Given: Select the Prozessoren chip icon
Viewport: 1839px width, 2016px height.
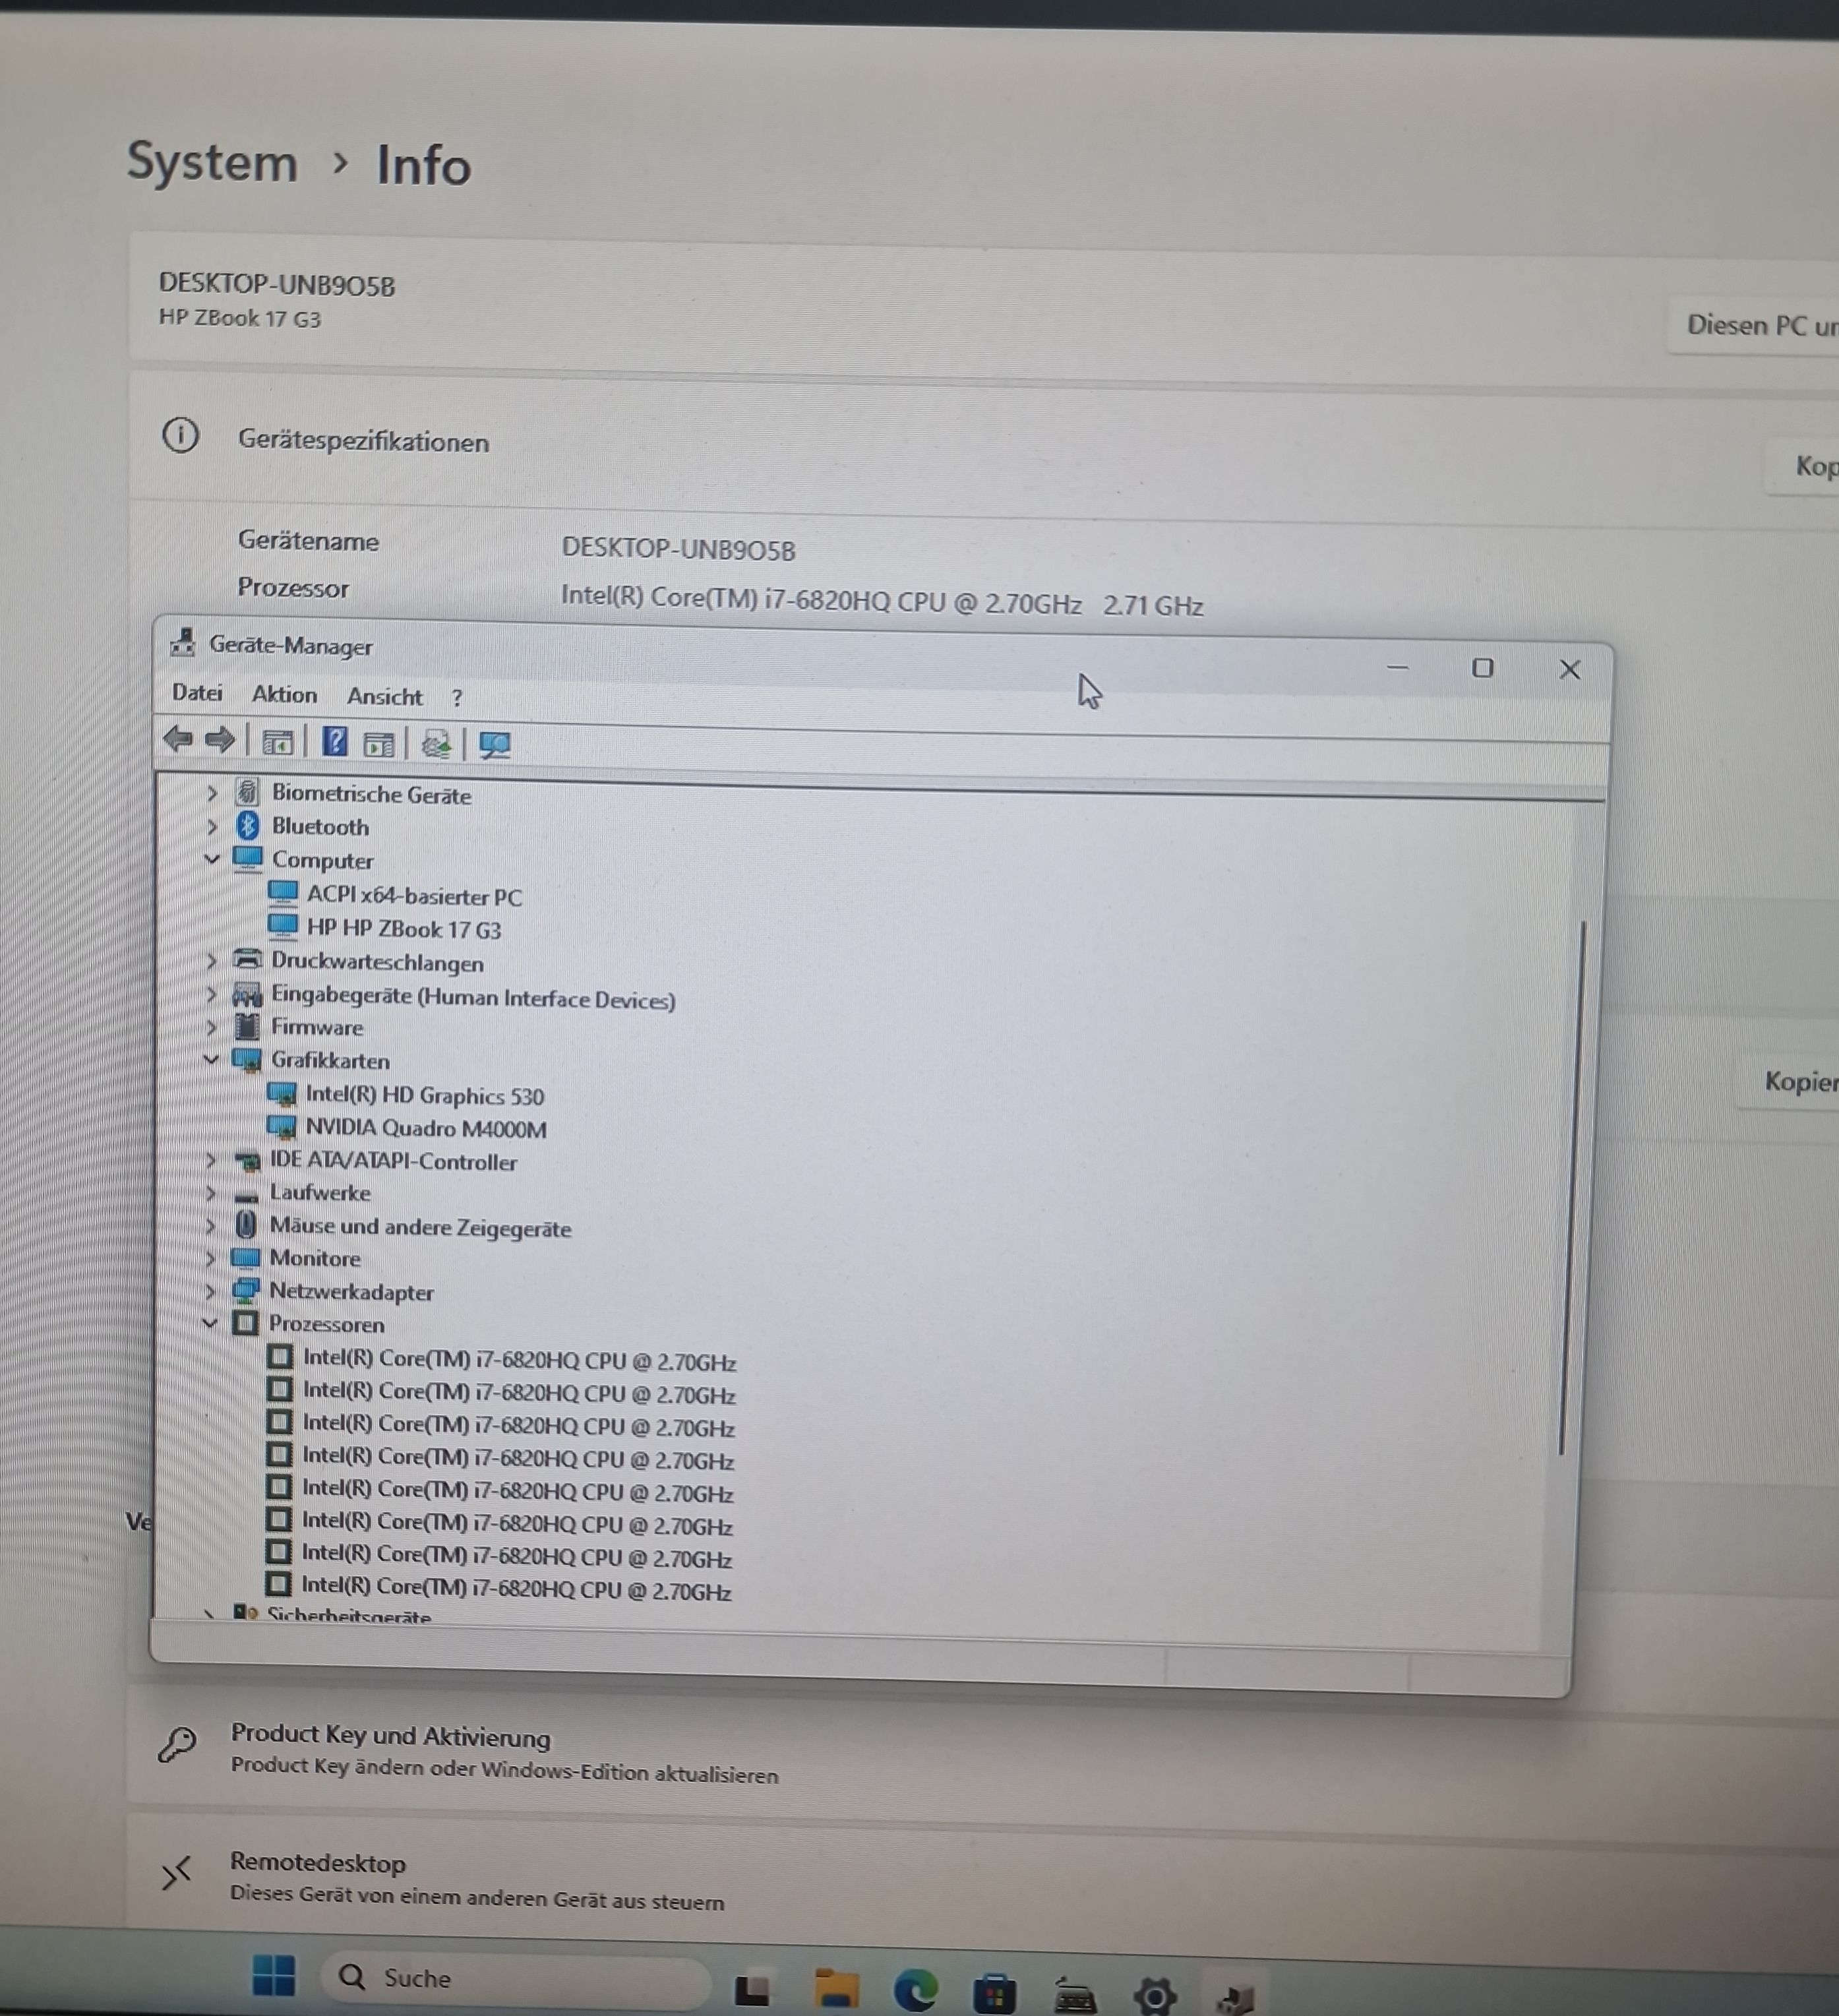Looking at the screenshot, I should 245,1322.
